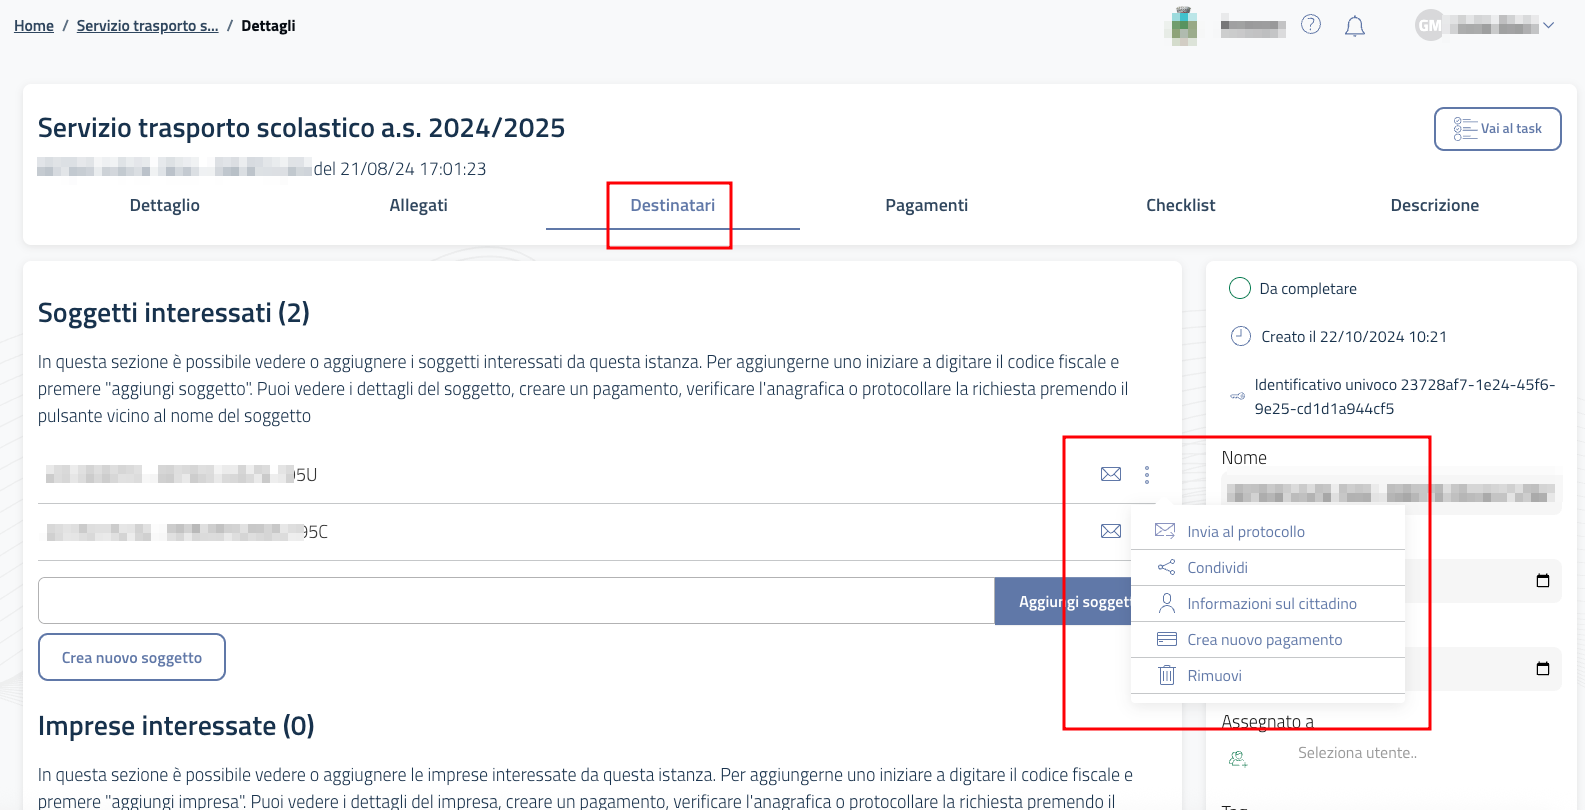Switch to the Allegati tab
The height and width of the screenshot is (810, 1585).
pyautogui.click(x=418, y=205)
